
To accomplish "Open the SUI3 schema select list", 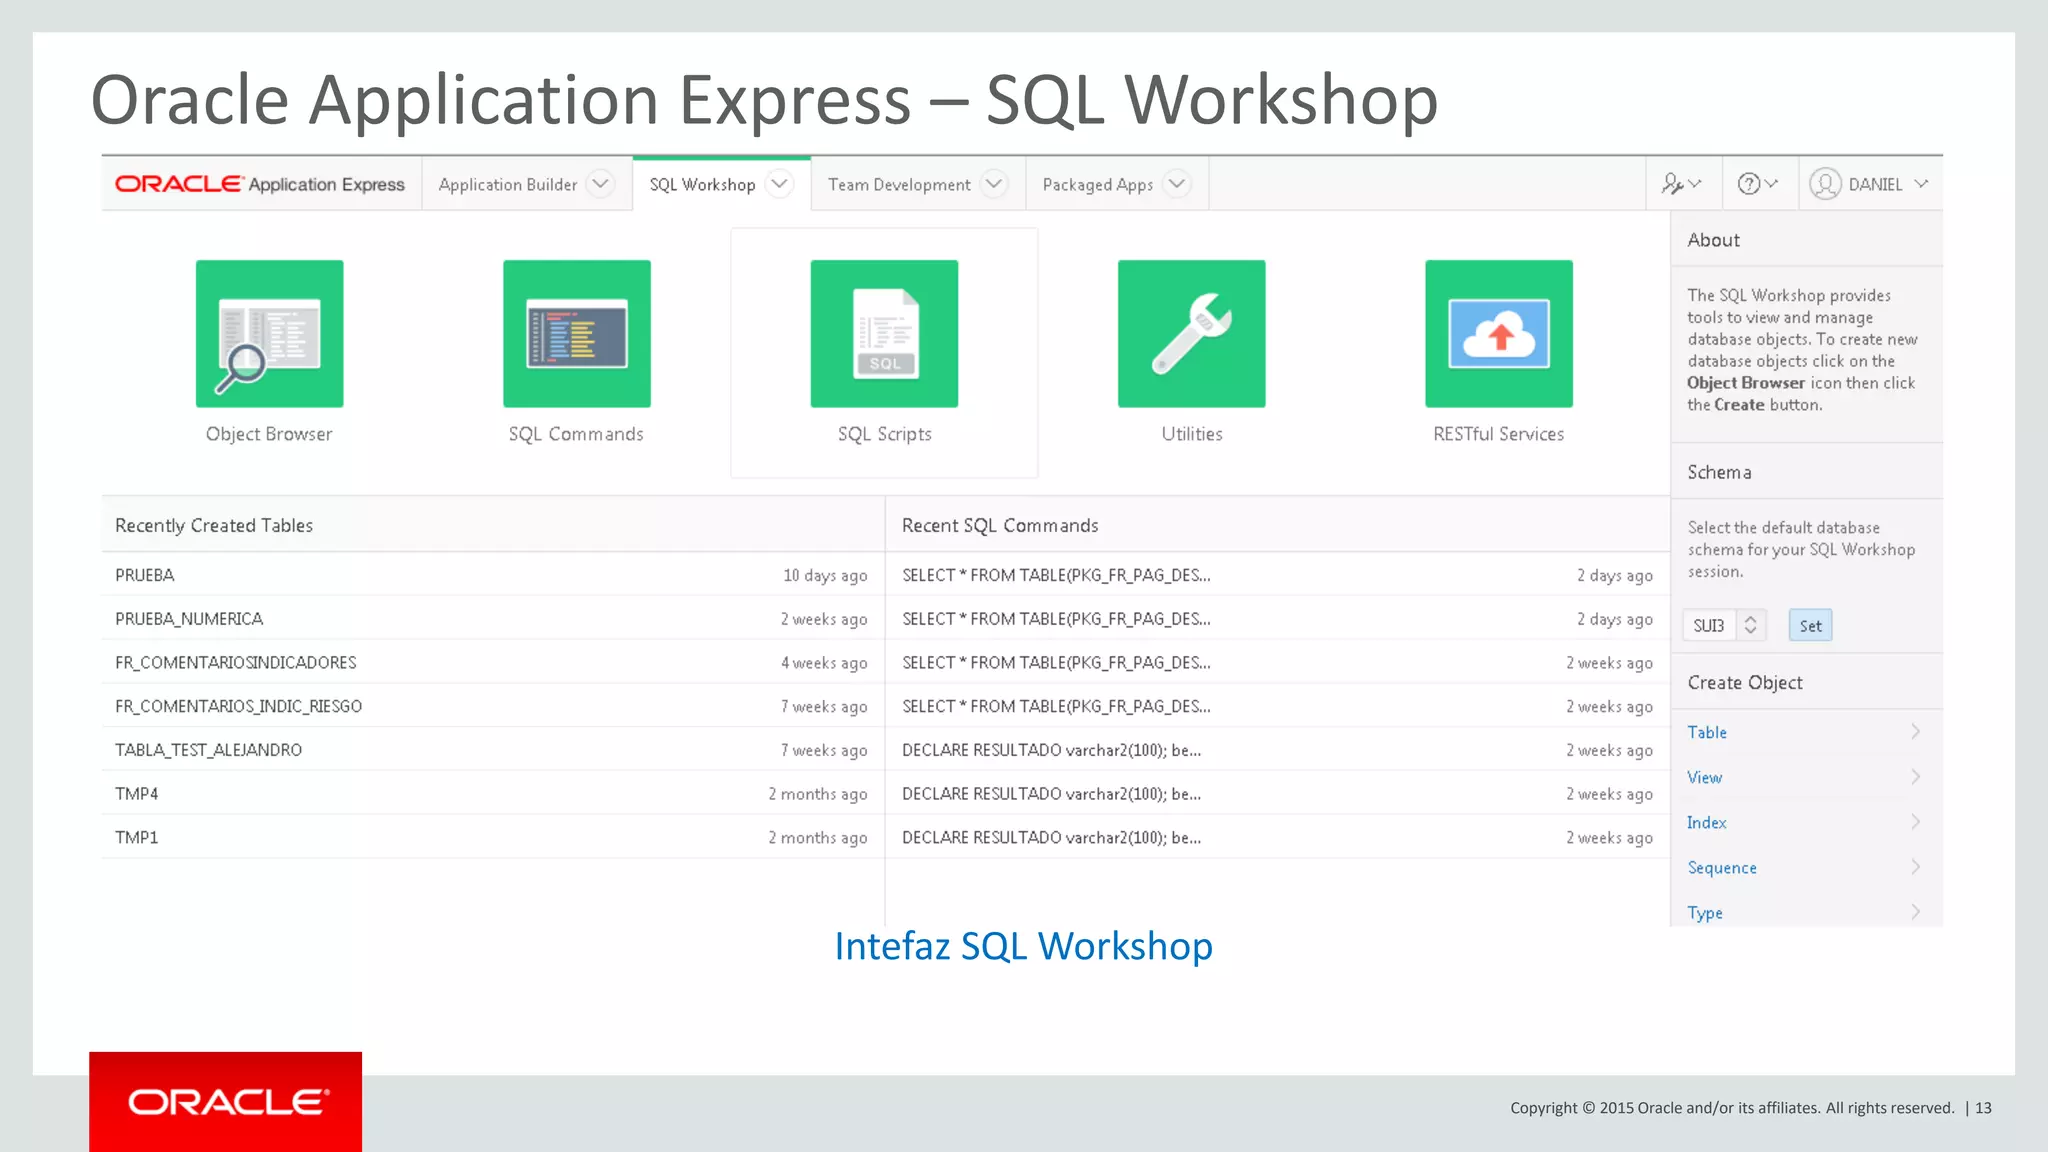I will [1724, 625].
